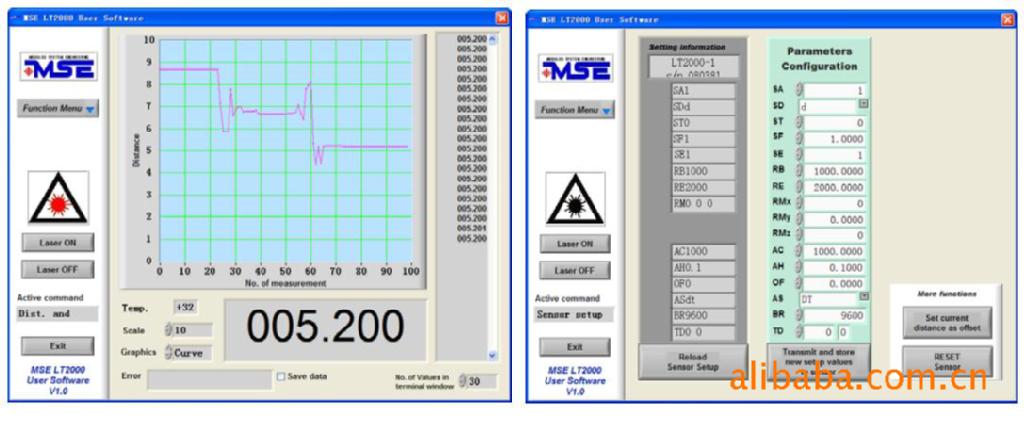Expand the SD parameter dropdown

point(863,105)
